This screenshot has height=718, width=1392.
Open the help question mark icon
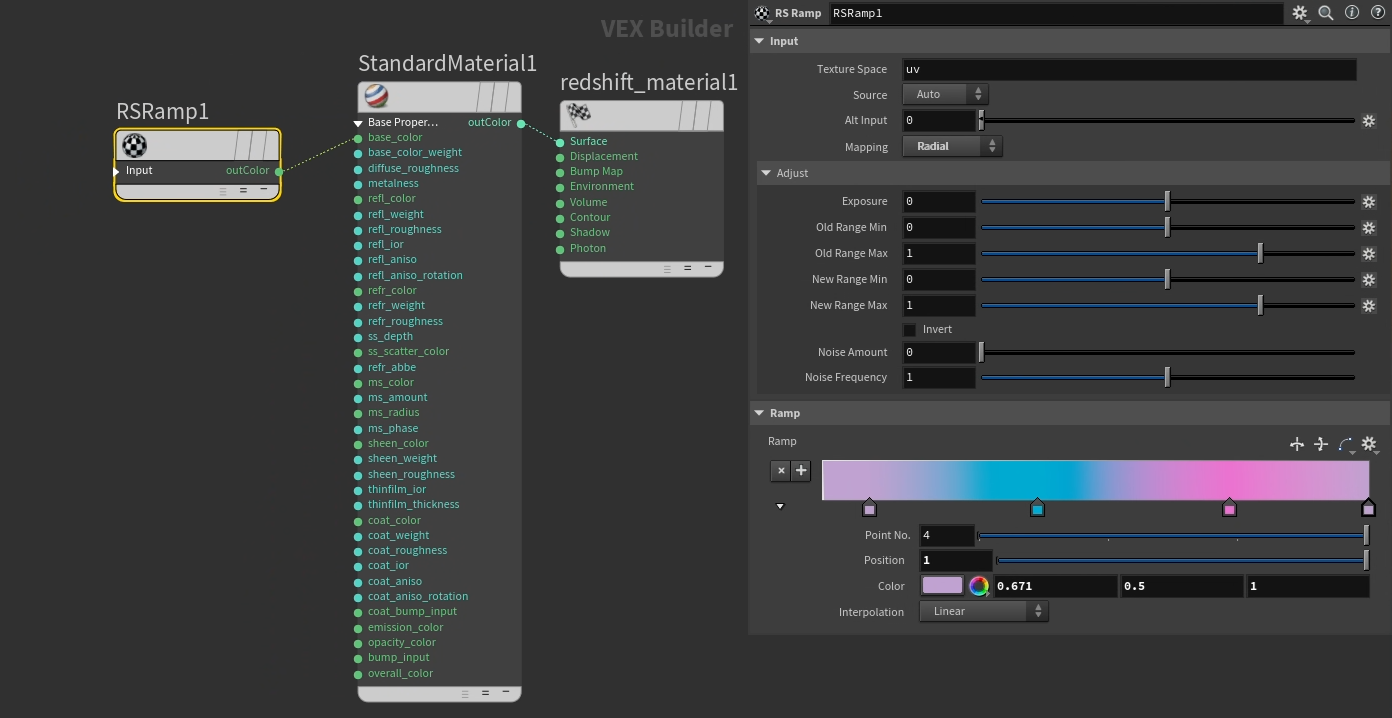(x=1377, y=13)
